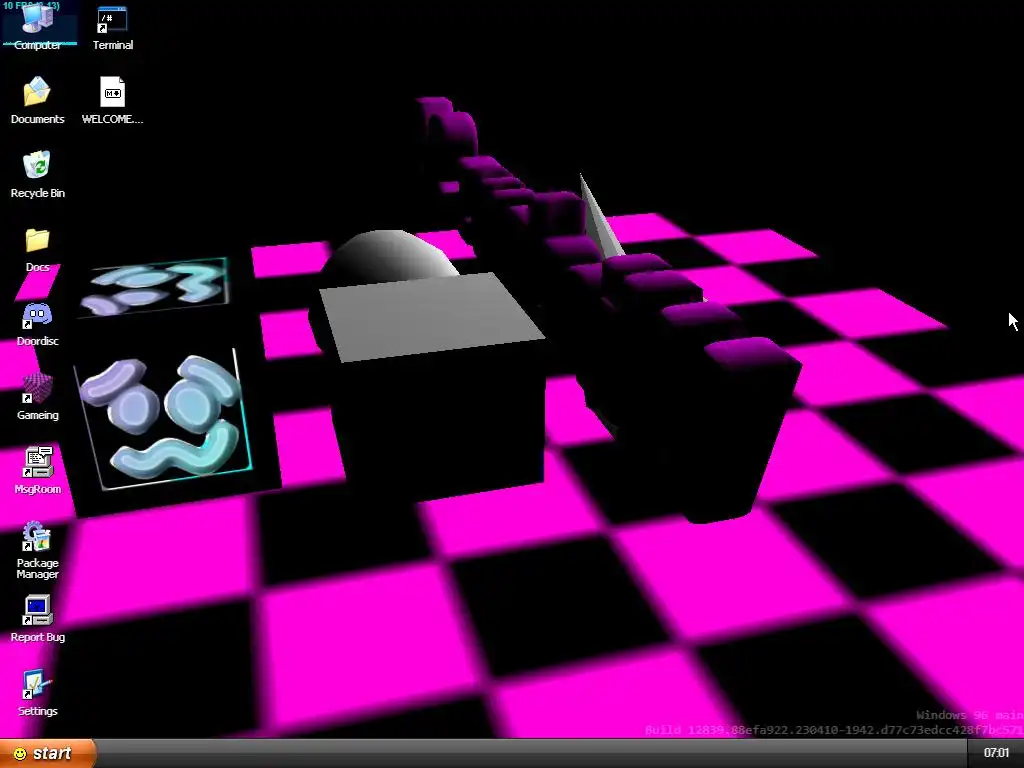Open the Settings shortcut

click(x=37, y=693)
